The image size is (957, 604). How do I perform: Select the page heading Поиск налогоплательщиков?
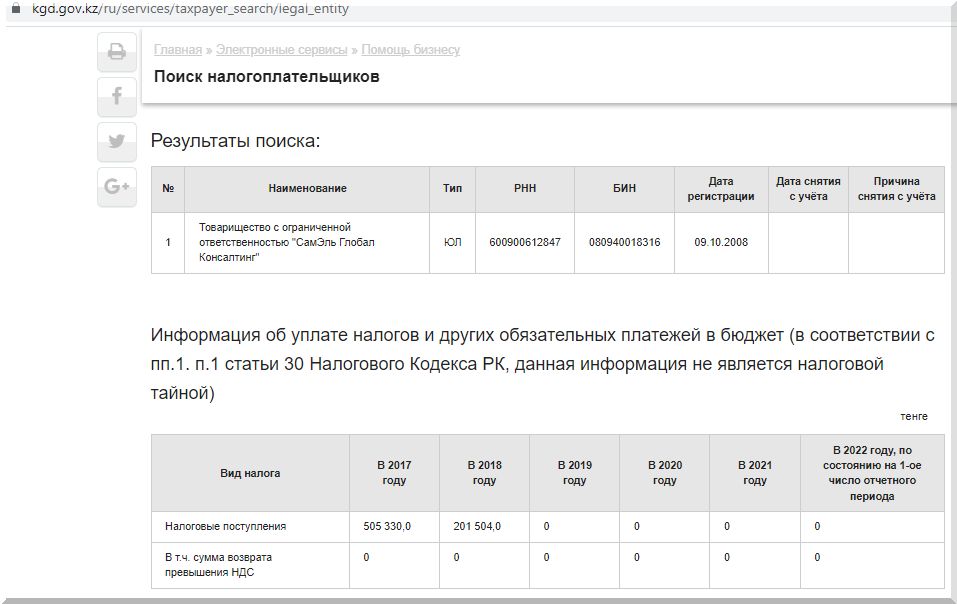click(x=267, y=77)
